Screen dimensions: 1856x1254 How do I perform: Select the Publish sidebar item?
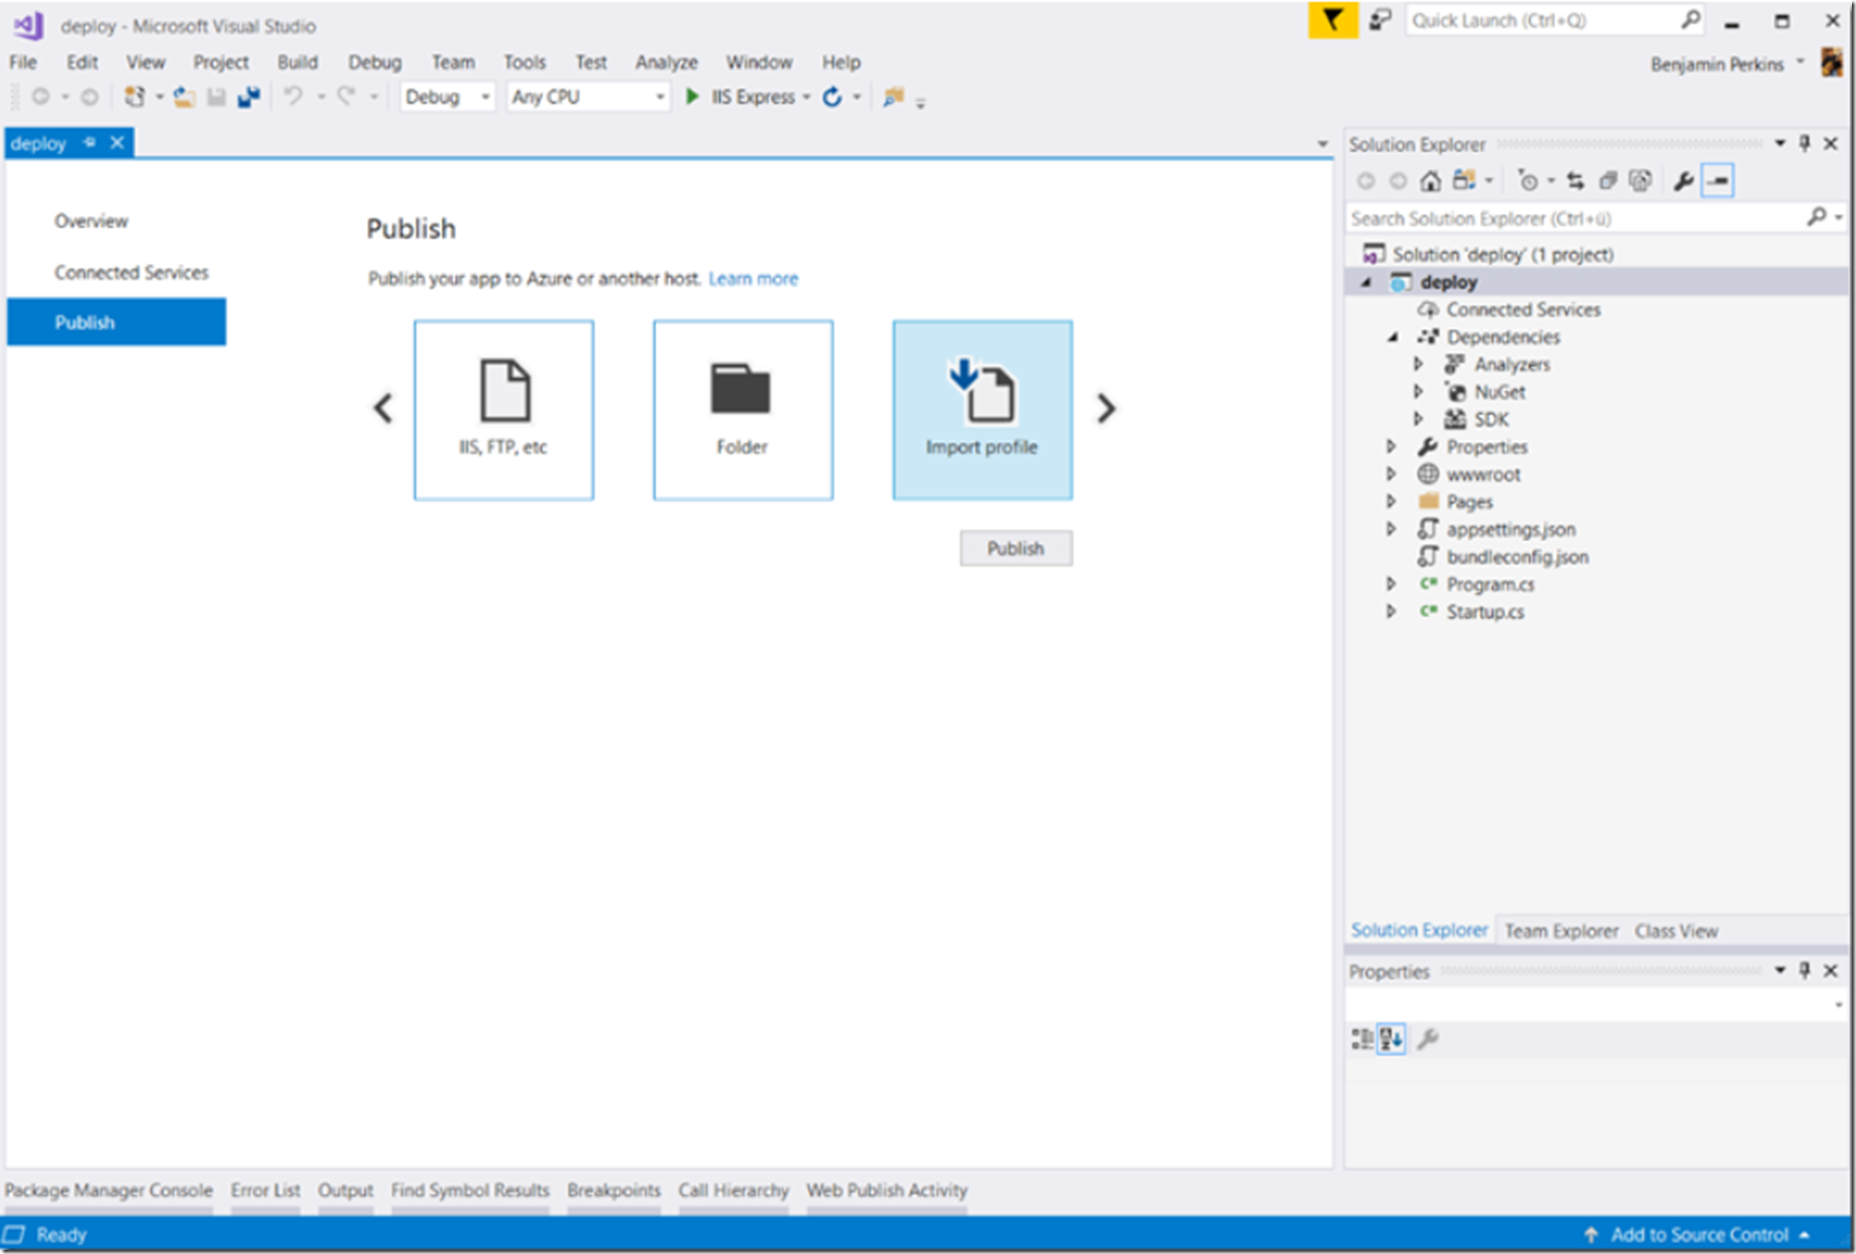(116, 322)
